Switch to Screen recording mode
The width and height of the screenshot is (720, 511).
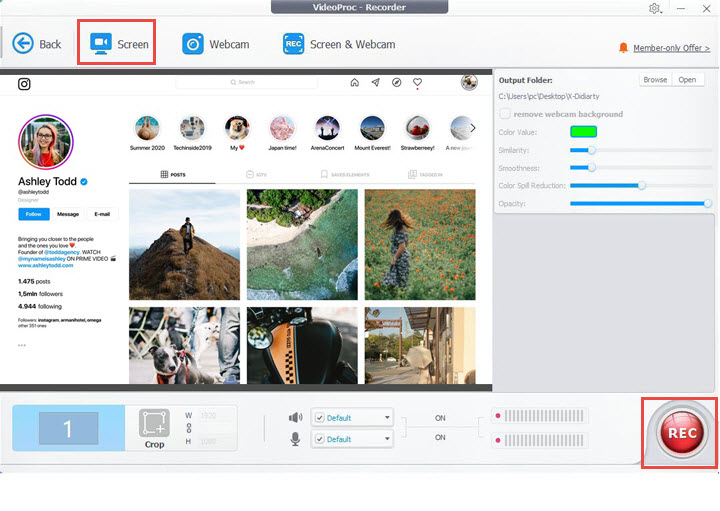point(118,44)
